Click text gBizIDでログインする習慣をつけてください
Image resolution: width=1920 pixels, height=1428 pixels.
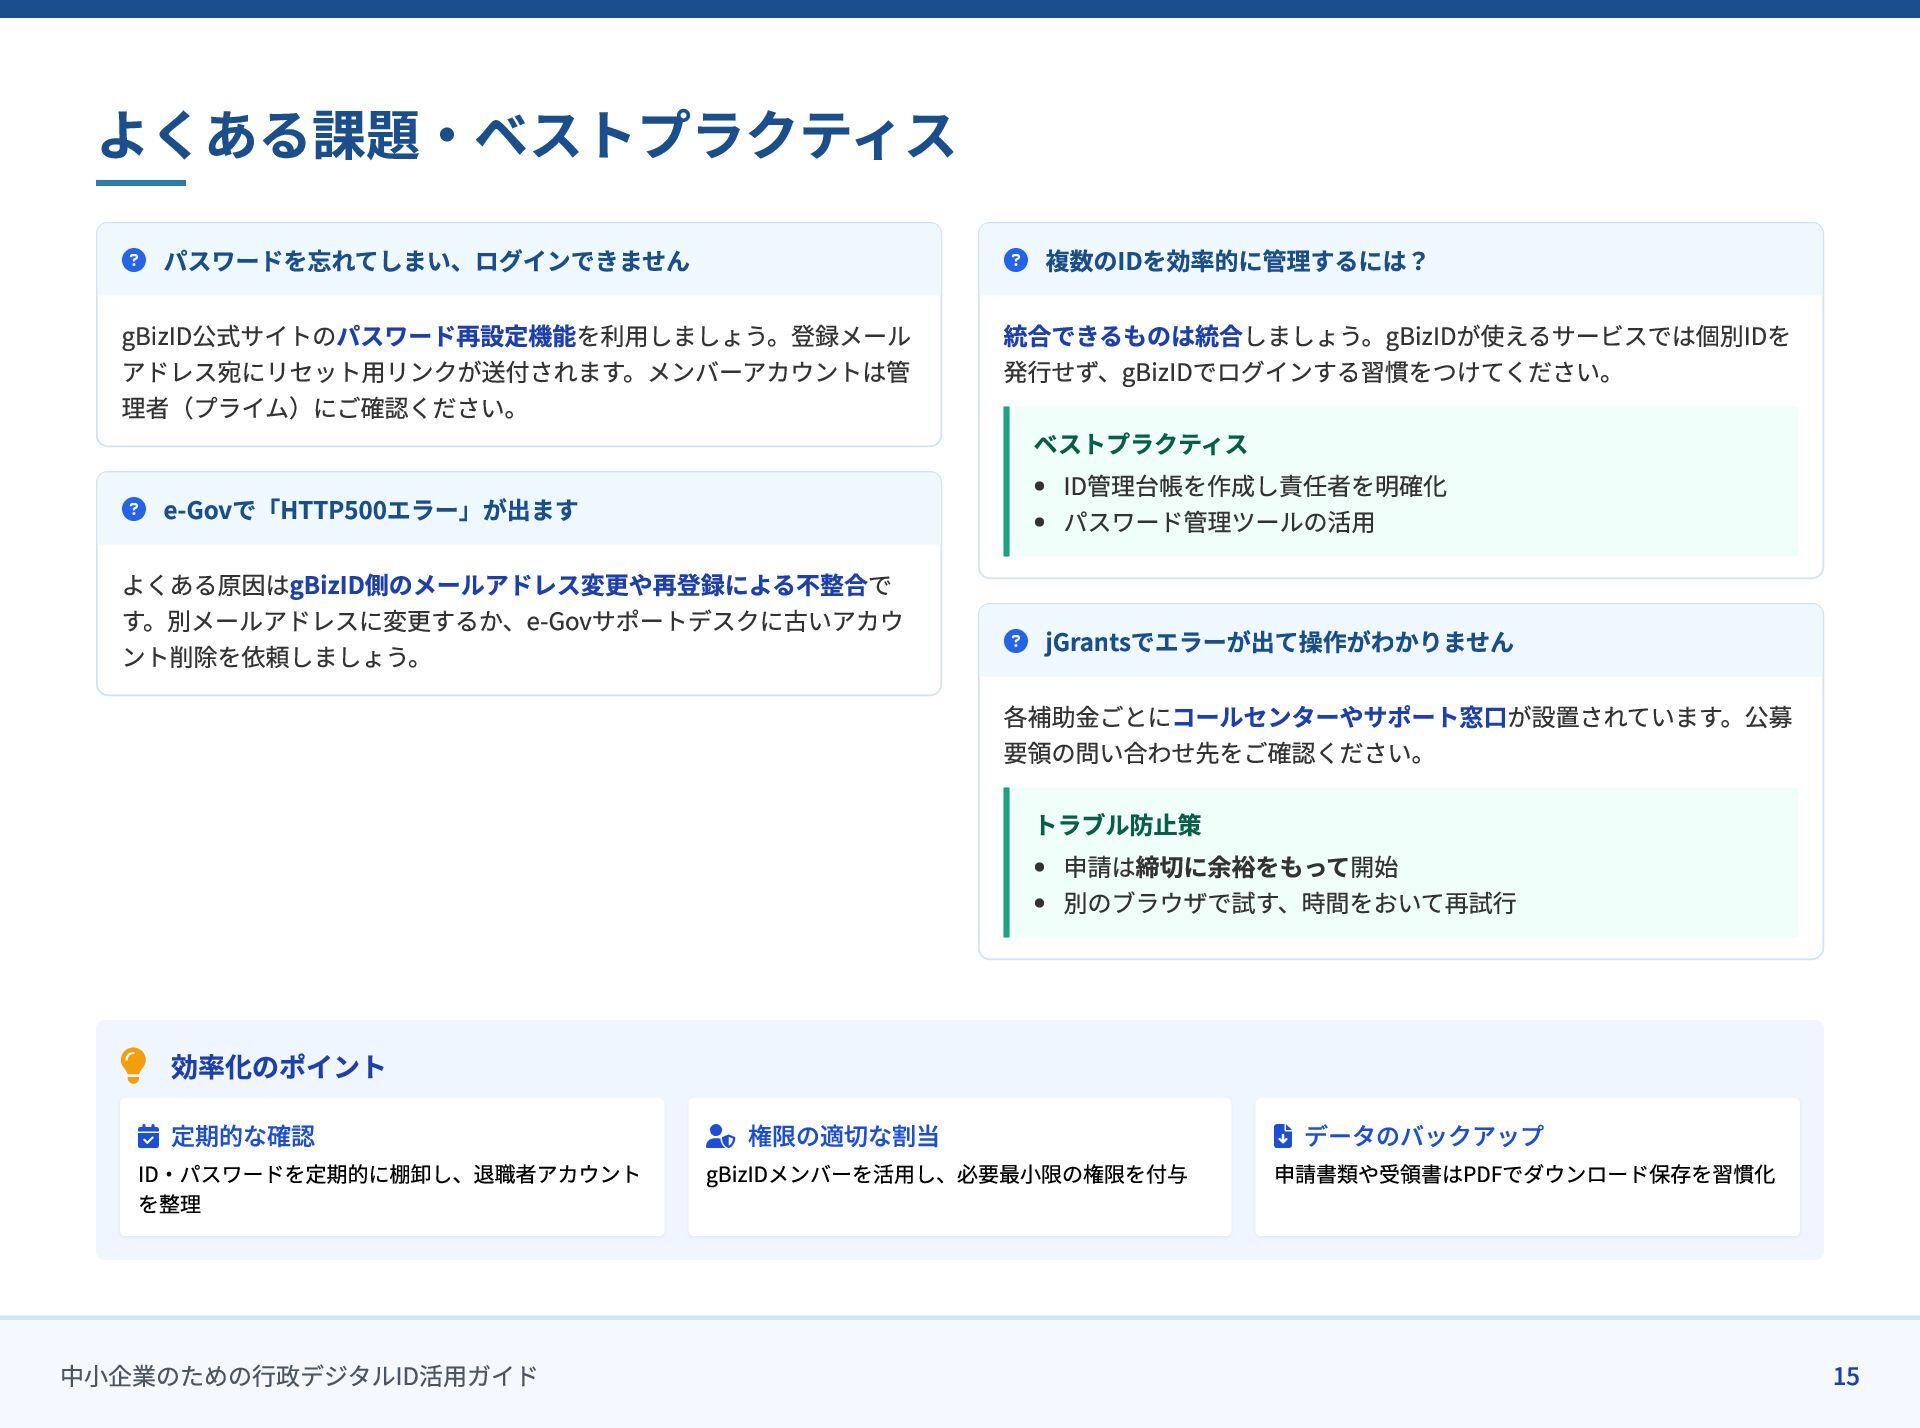point(1367,372)
